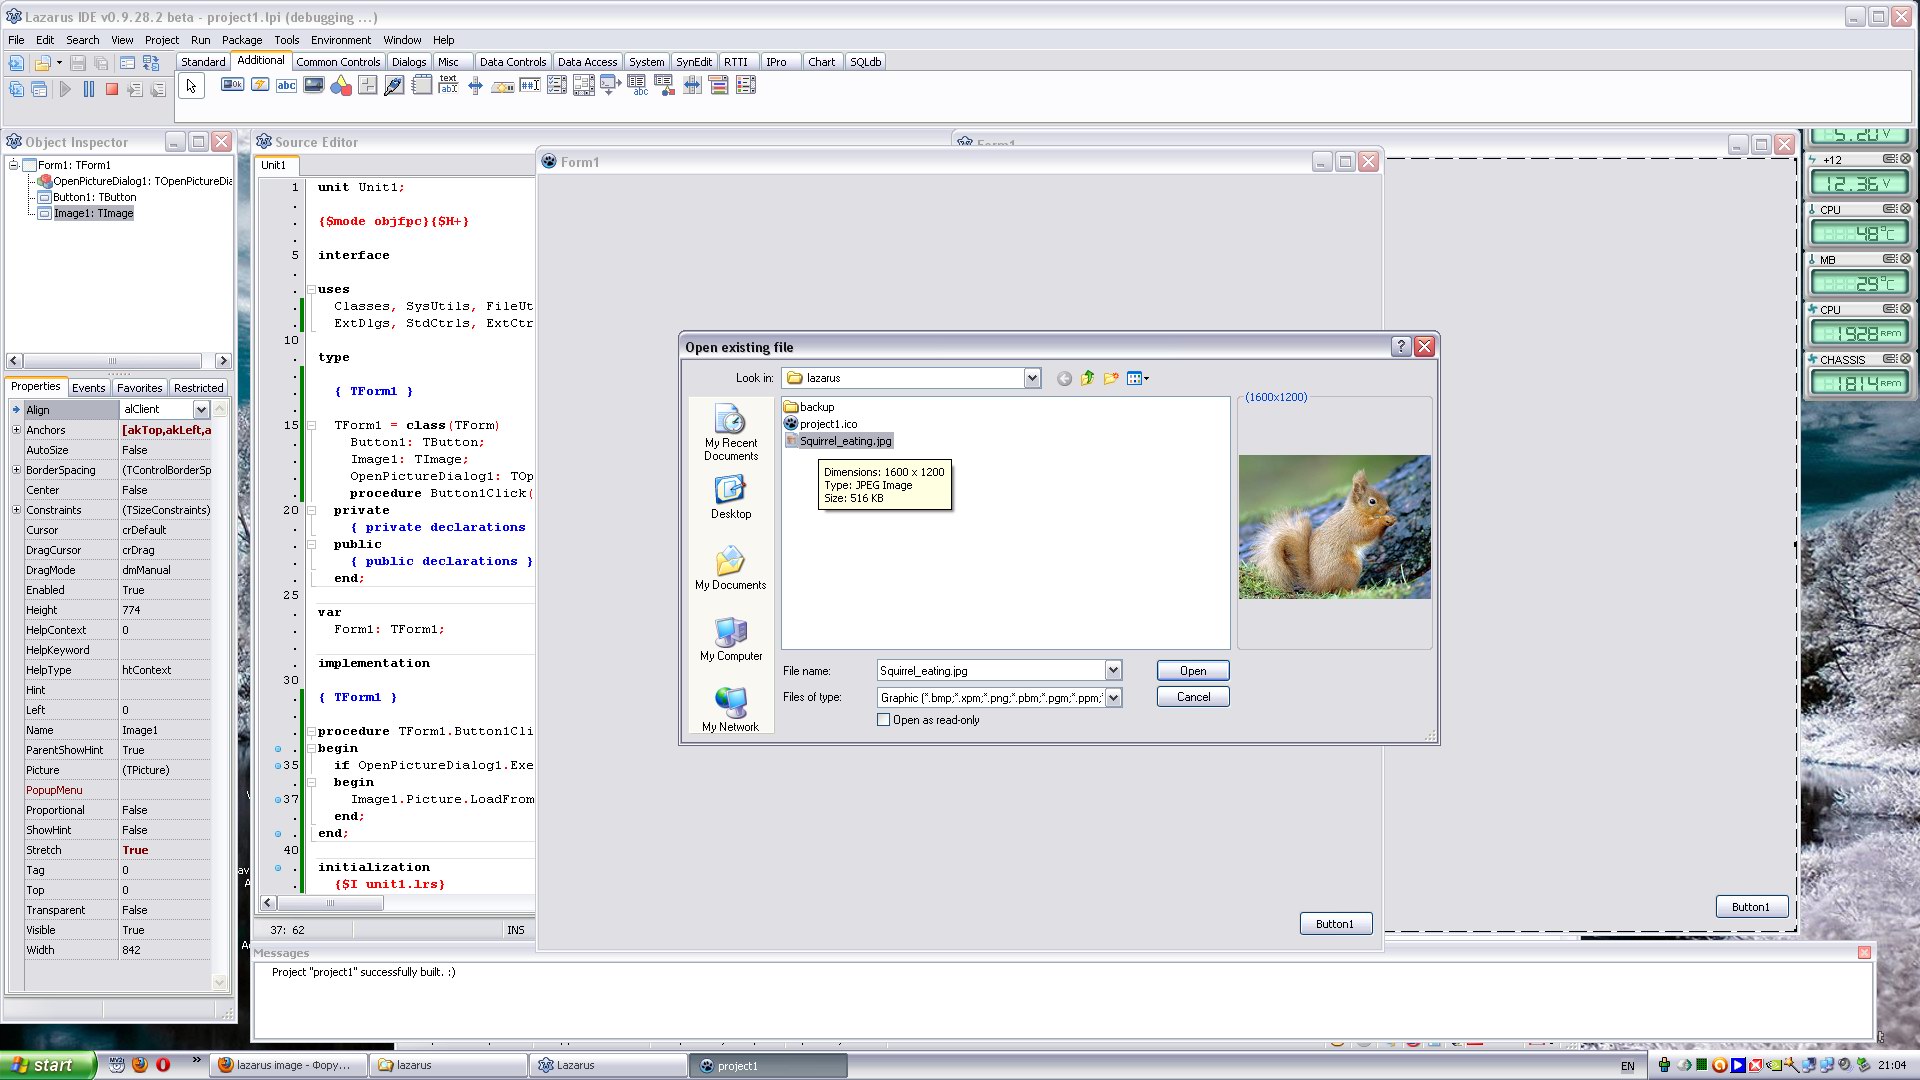Open the Align property value dropdown
Screen dimensions: 1920x1080
click(x=201, y=409)
